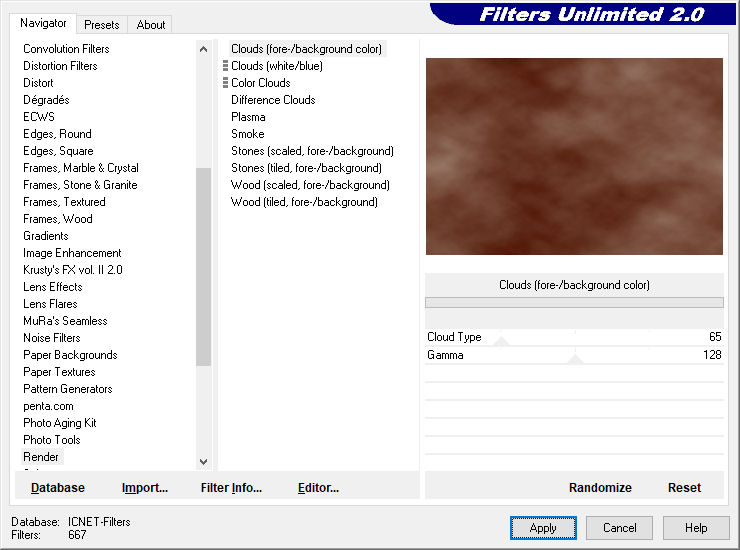Click the icon beside Clouds (white/blue)

click(226, 66)
